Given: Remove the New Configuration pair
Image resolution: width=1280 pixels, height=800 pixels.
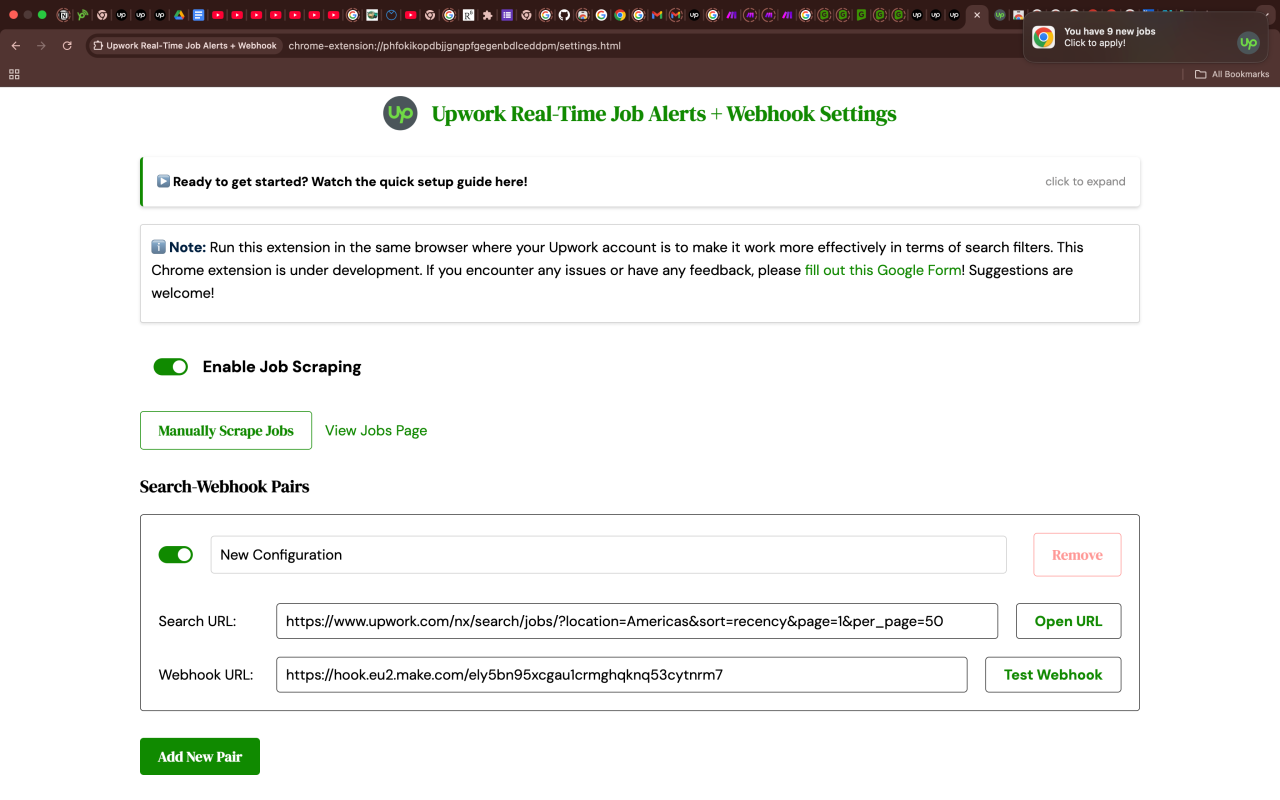Looking at the screenshot, I should (1077, 555).
